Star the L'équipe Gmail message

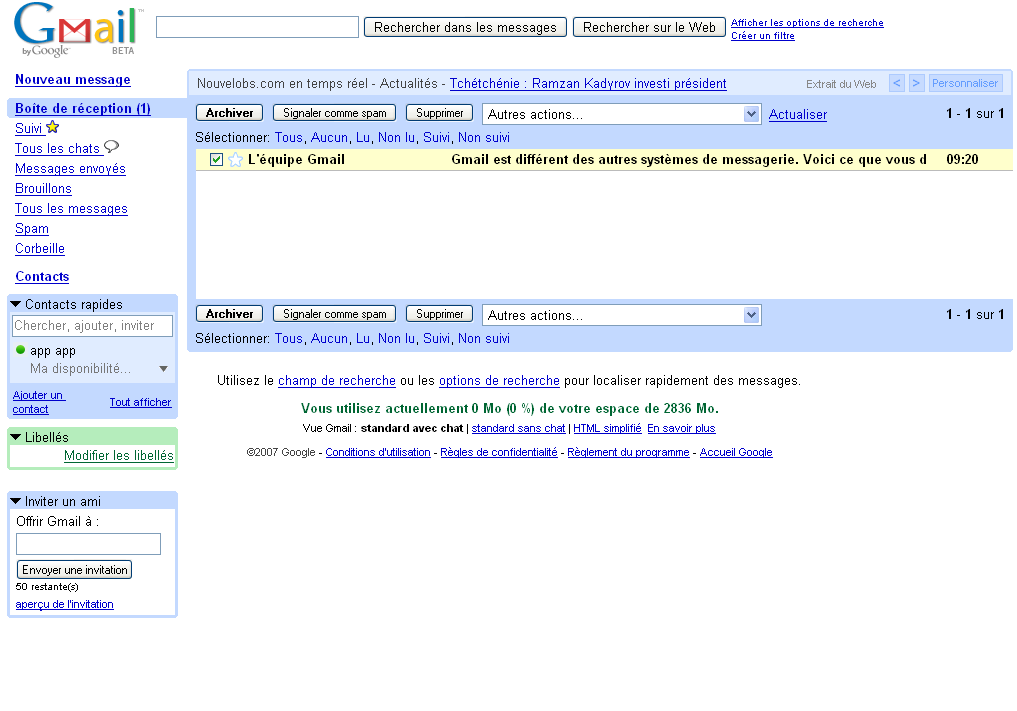(235, 160)
